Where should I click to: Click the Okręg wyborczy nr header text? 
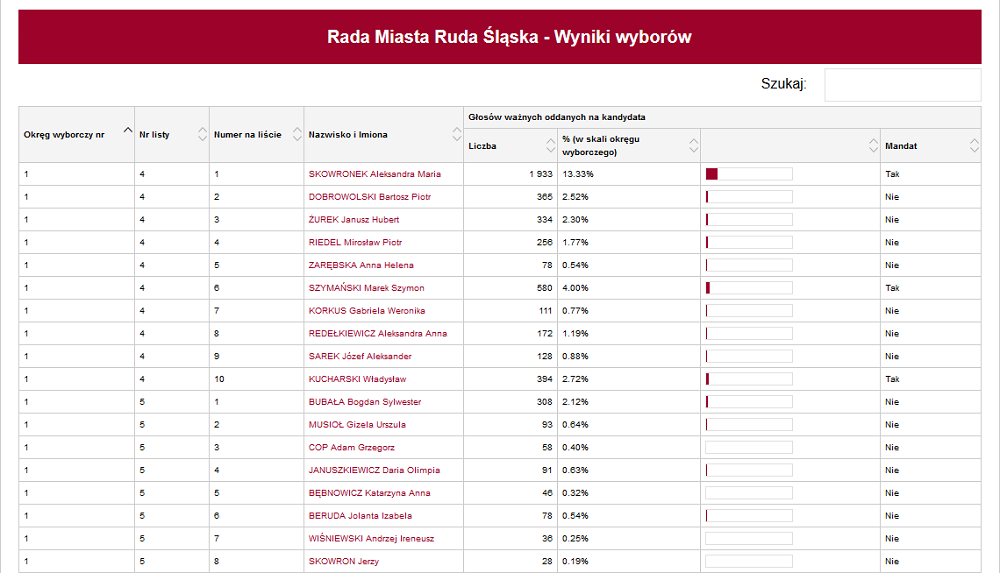pos(64,135)
